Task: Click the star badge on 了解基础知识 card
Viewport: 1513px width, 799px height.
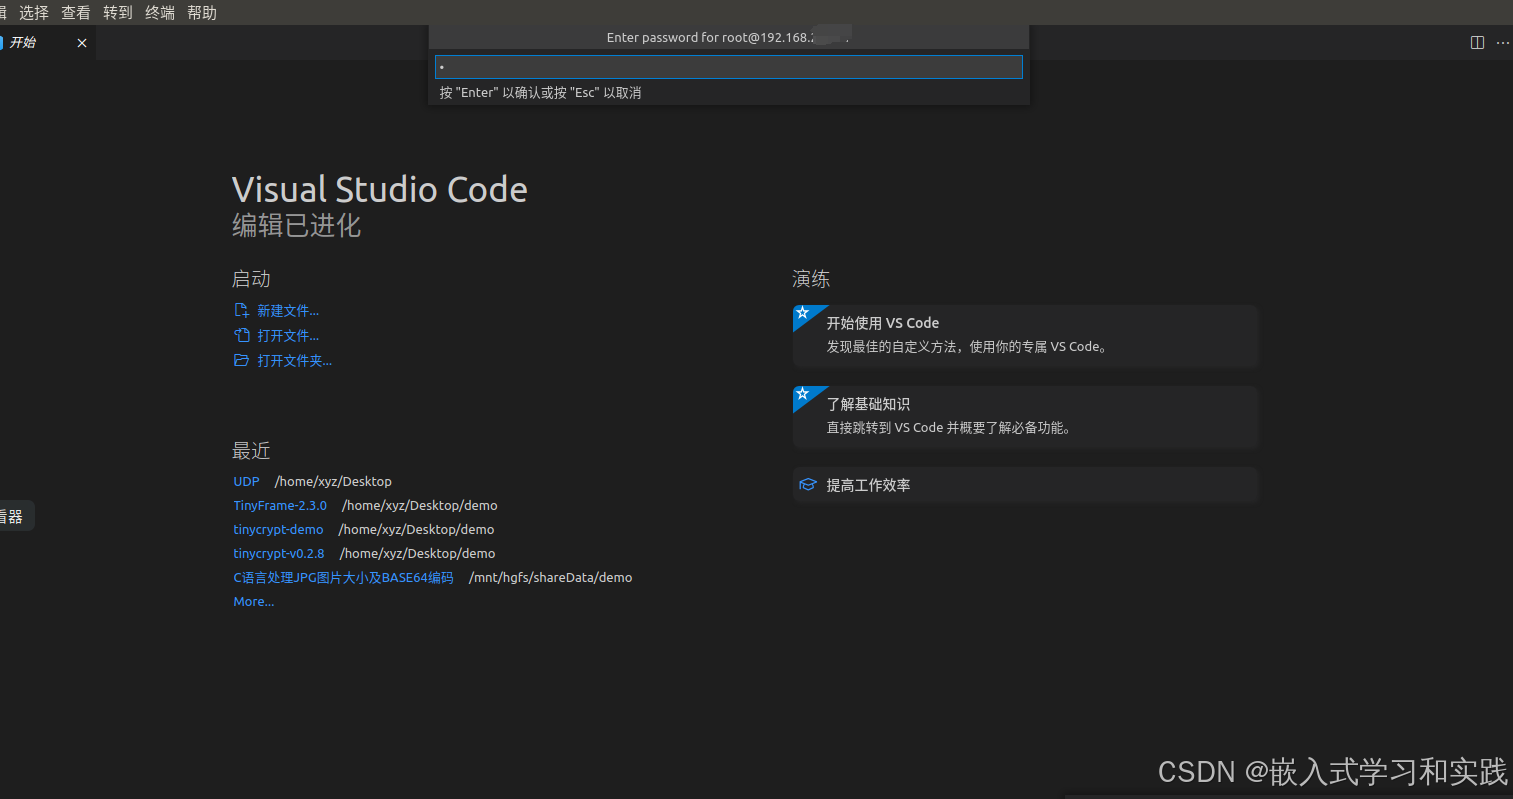Action: click(x=806, y=395)
